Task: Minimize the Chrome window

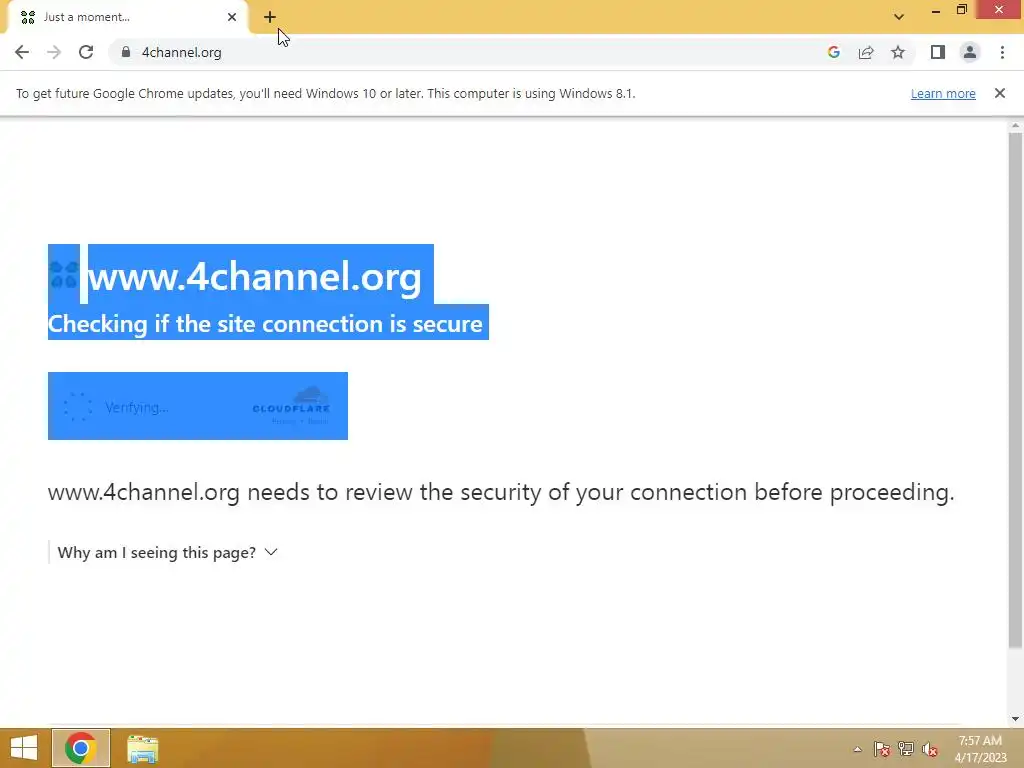Action: pyautogui.click(x=936, y=11)
